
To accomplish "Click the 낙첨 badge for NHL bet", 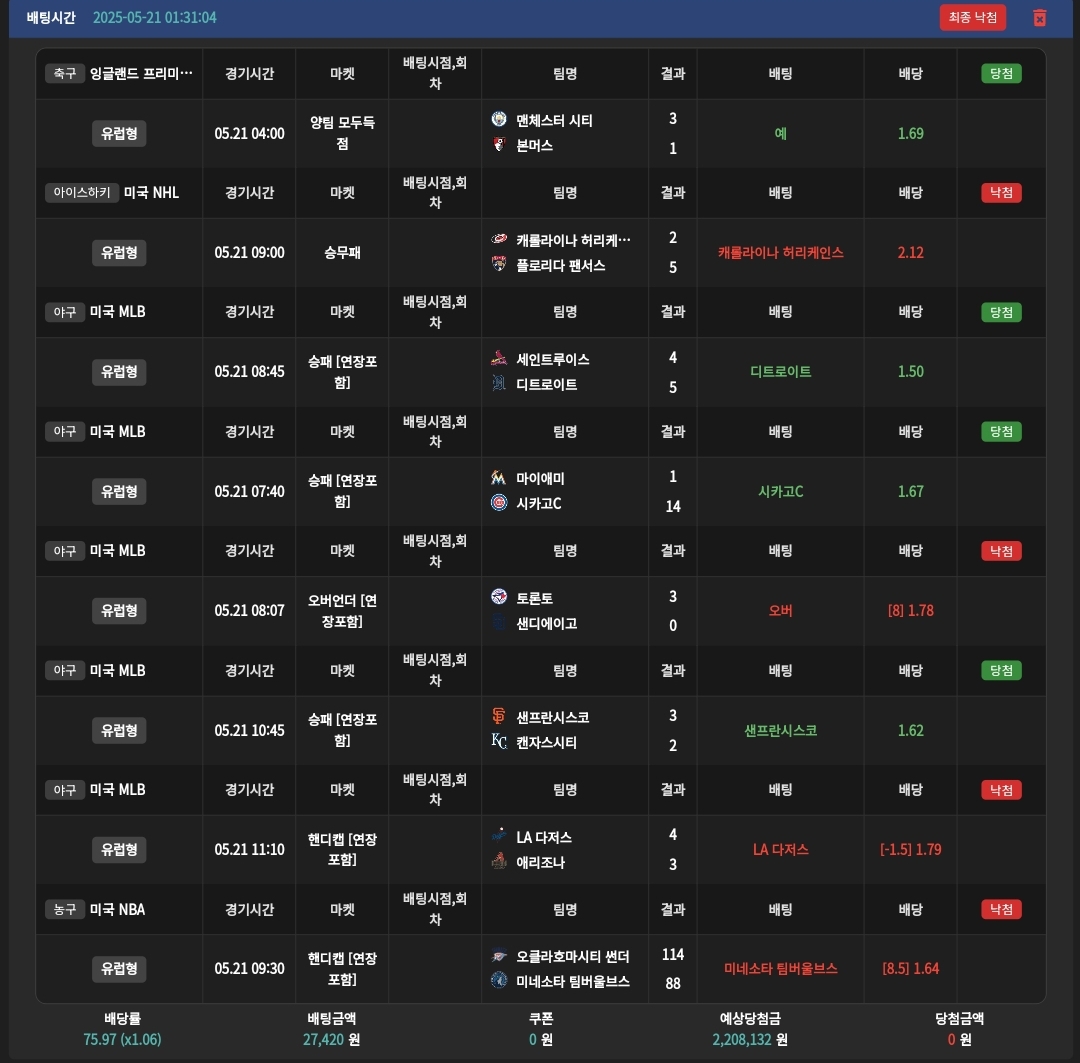I will pyautogui.click(x=1001, y=193).
